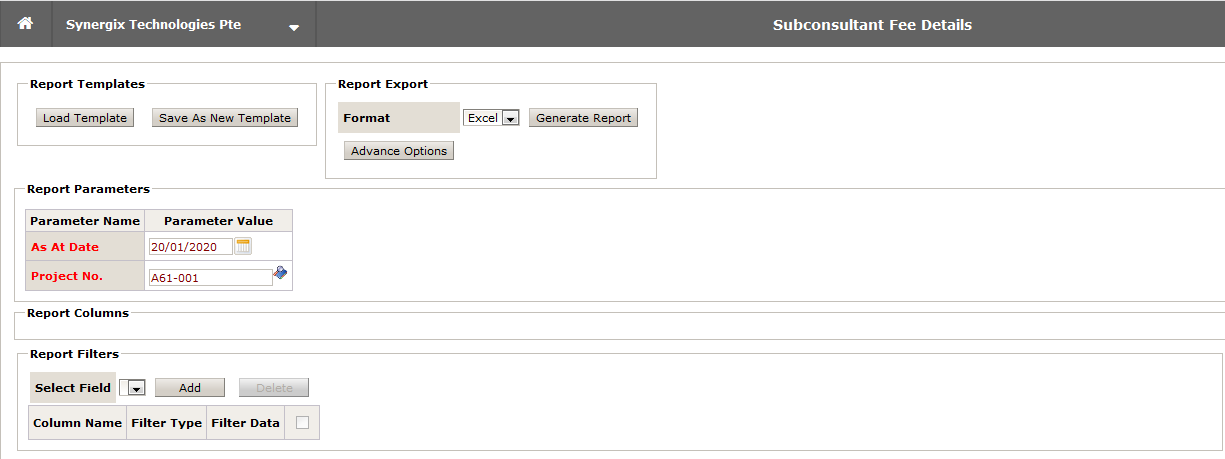1225x459 pixels.
Task: Click into the Project No. input field
Action: [x=210, y=278]
